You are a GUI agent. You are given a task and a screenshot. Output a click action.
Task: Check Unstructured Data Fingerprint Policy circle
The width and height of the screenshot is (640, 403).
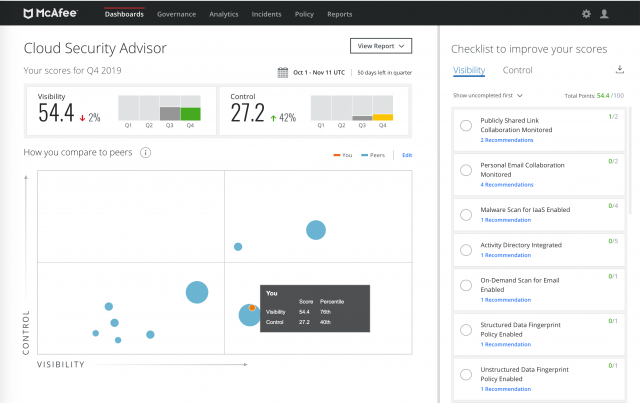(466, 374)
